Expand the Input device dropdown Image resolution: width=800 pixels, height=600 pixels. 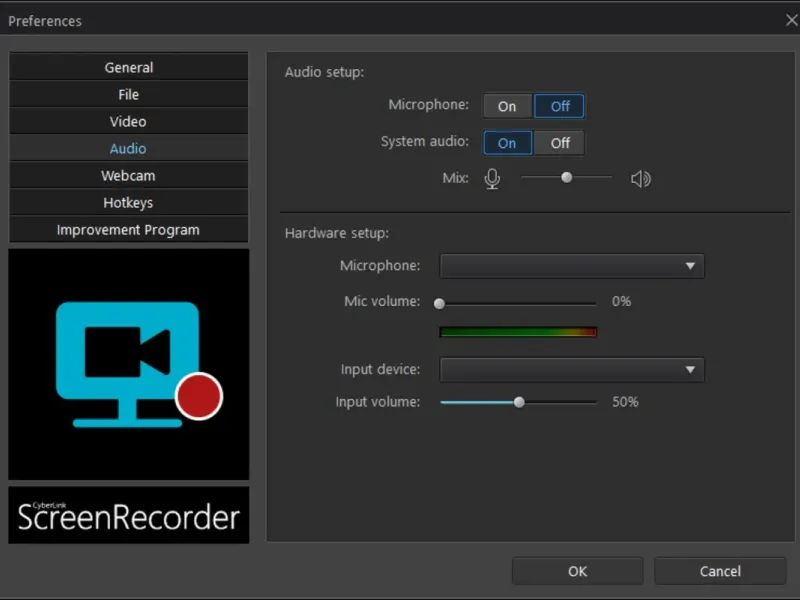(x=572, y=370)
